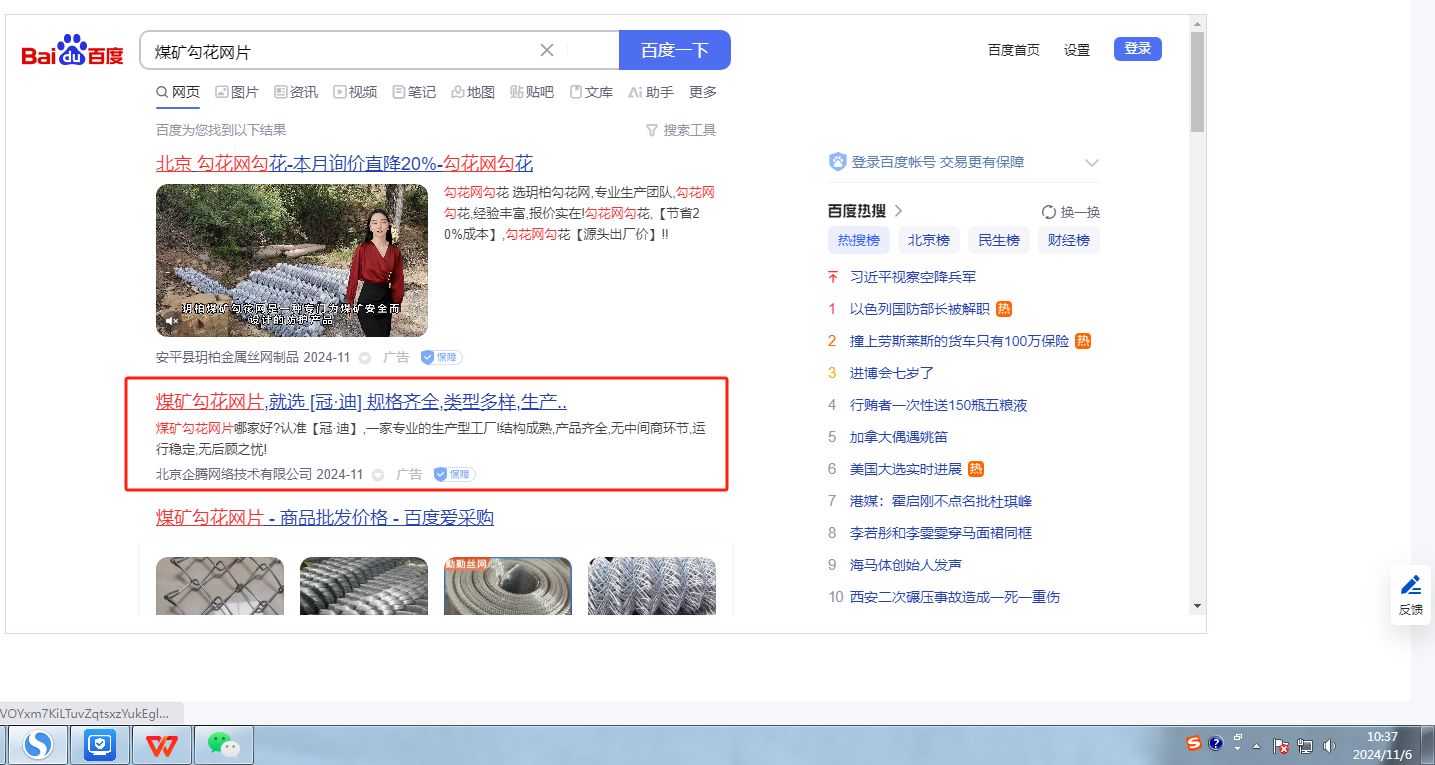The image size is (1435, 765).
Task: Open WPS Office from the taskbar
Action: tap(163, 745)
